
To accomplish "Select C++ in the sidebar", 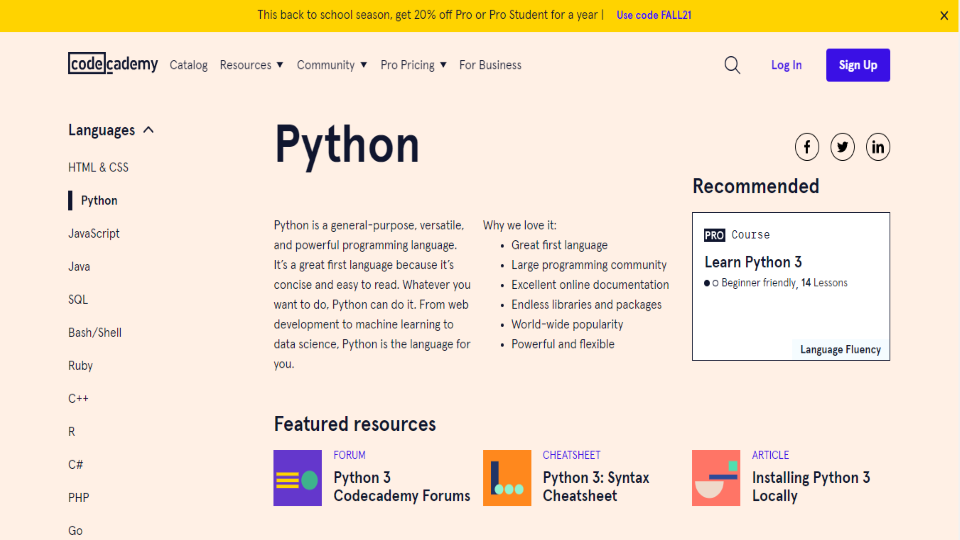I will click(x=78, y=399).
